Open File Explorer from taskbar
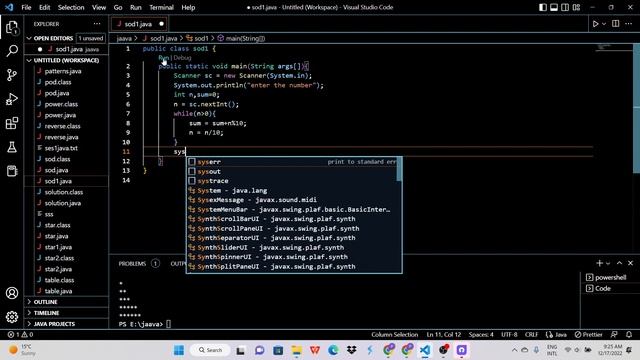This screenshot has height=360, width=640. pyautogui.click(x=297, y=350)
